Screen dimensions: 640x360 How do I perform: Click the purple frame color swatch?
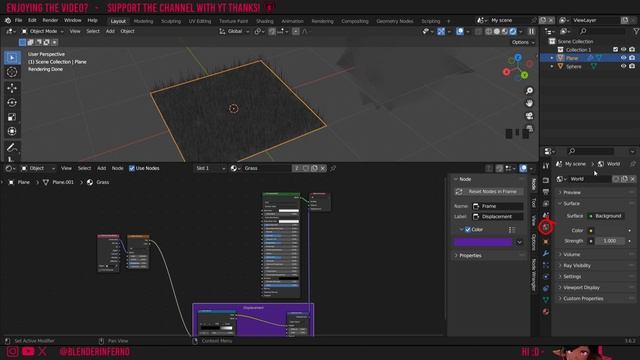(483, 242)
